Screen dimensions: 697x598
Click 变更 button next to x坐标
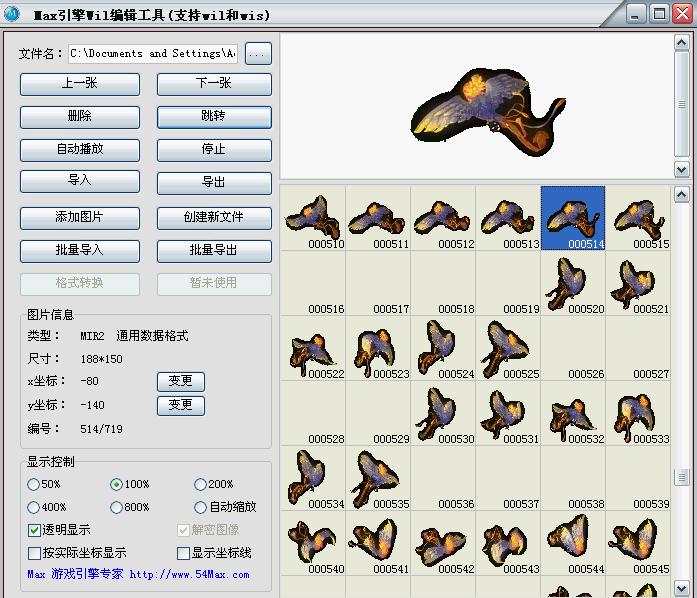tap(180, 381)
